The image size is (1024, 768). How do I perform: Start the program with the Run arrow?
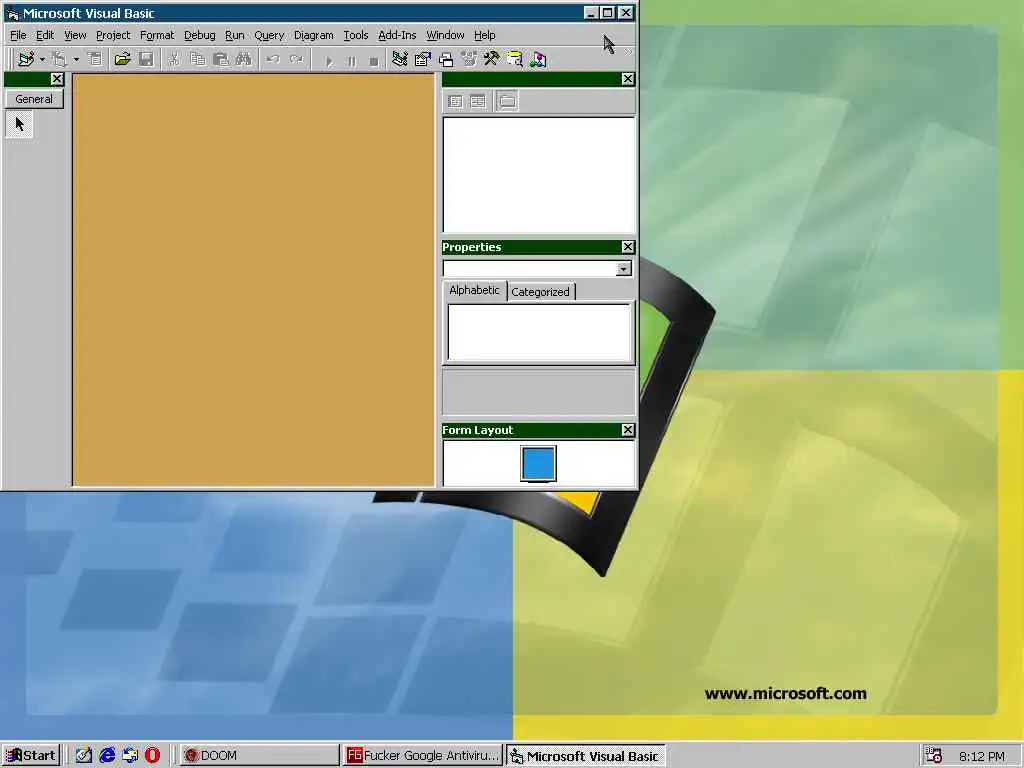329,61
